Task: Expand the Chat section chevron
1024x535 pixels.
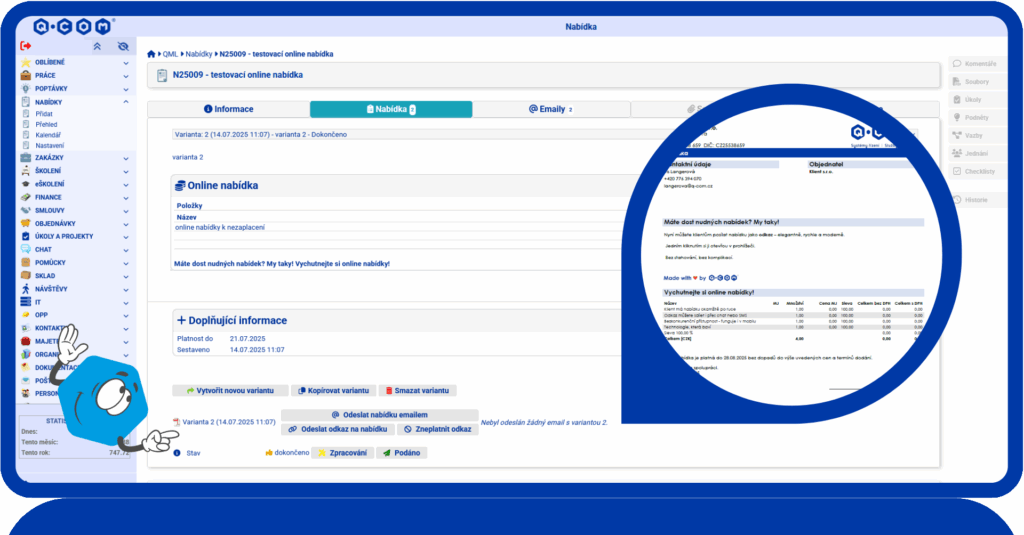Action: [126, 250]
